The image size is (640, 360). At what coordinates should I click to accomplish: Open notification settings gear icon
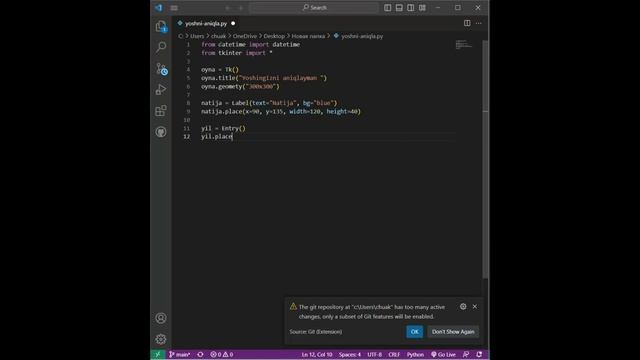pyautogui.click(x=463, y=307)
